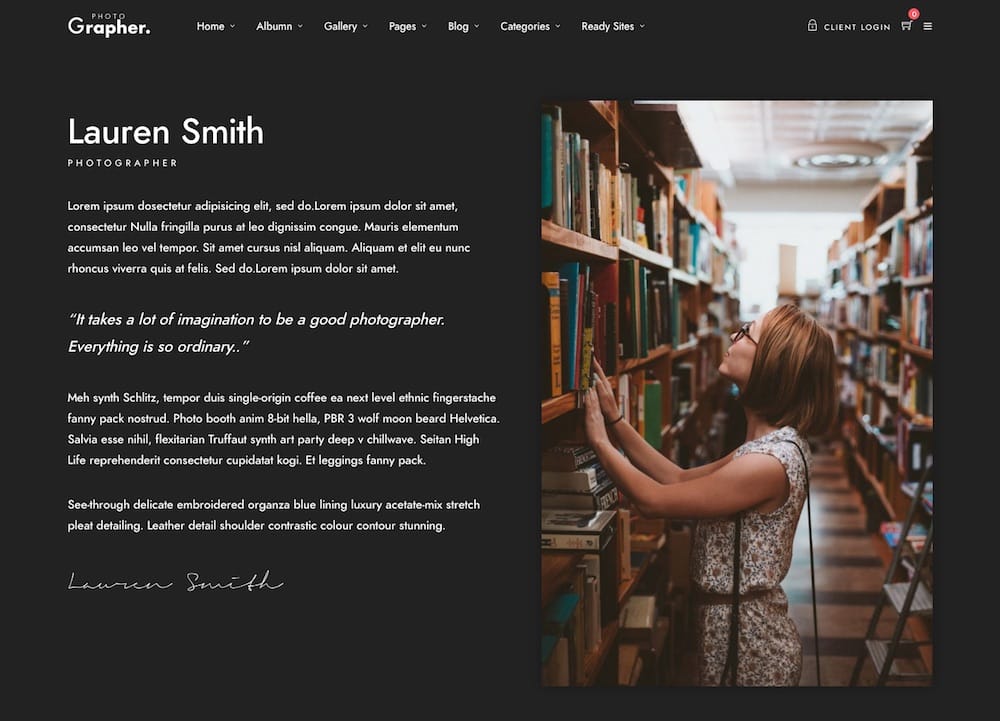Expand the Categories dropdown chevron
Image resolution: width=1000 pixels, height=721 pixels.
[x=557, y=26]
